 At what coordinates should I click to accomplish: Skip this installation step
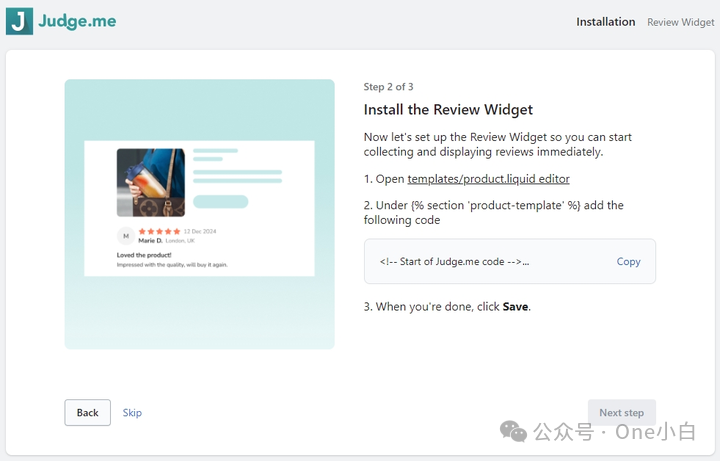pyautogui.click(x=132, y=413)
